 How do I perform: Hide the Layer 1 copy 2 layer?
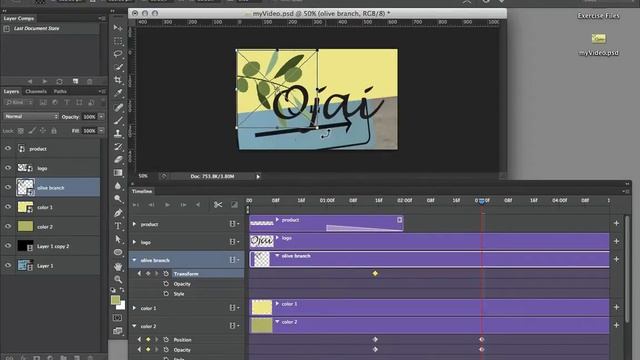point(8,246)
